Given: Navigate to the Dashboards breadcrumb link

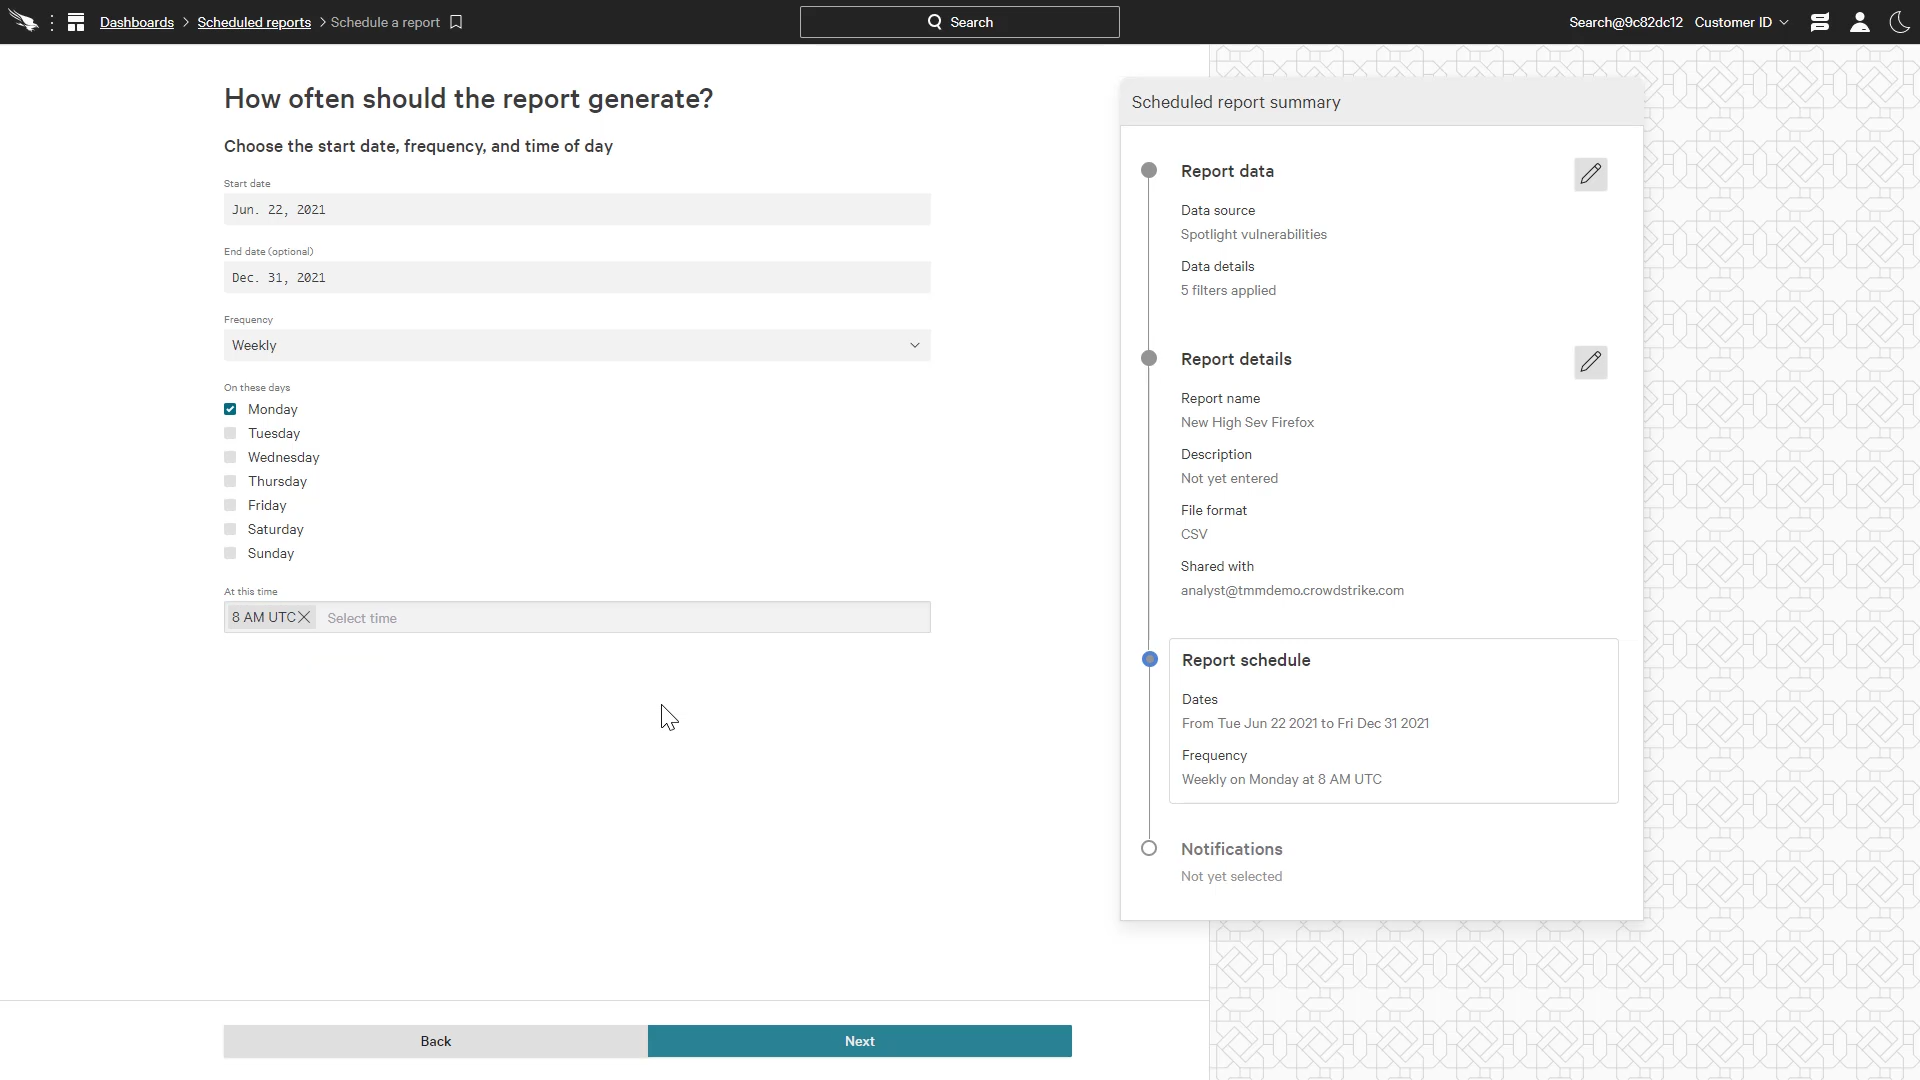Looking at the screenshot, I should point(137,22).
